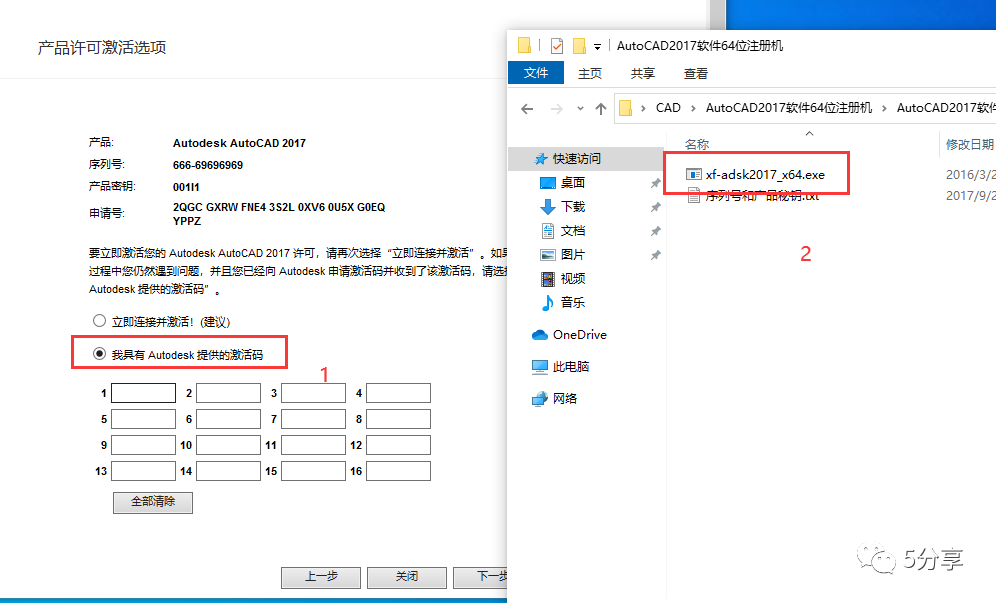Sort by 修改日期 (Date modified) column header

pyautogui.click(x=969, y=145)
